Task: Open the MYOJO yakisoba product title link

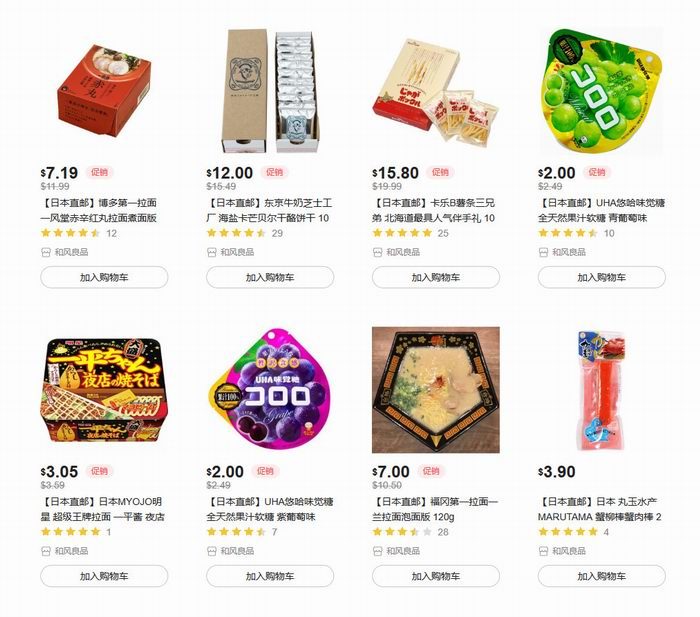Action: click(103, 509)
